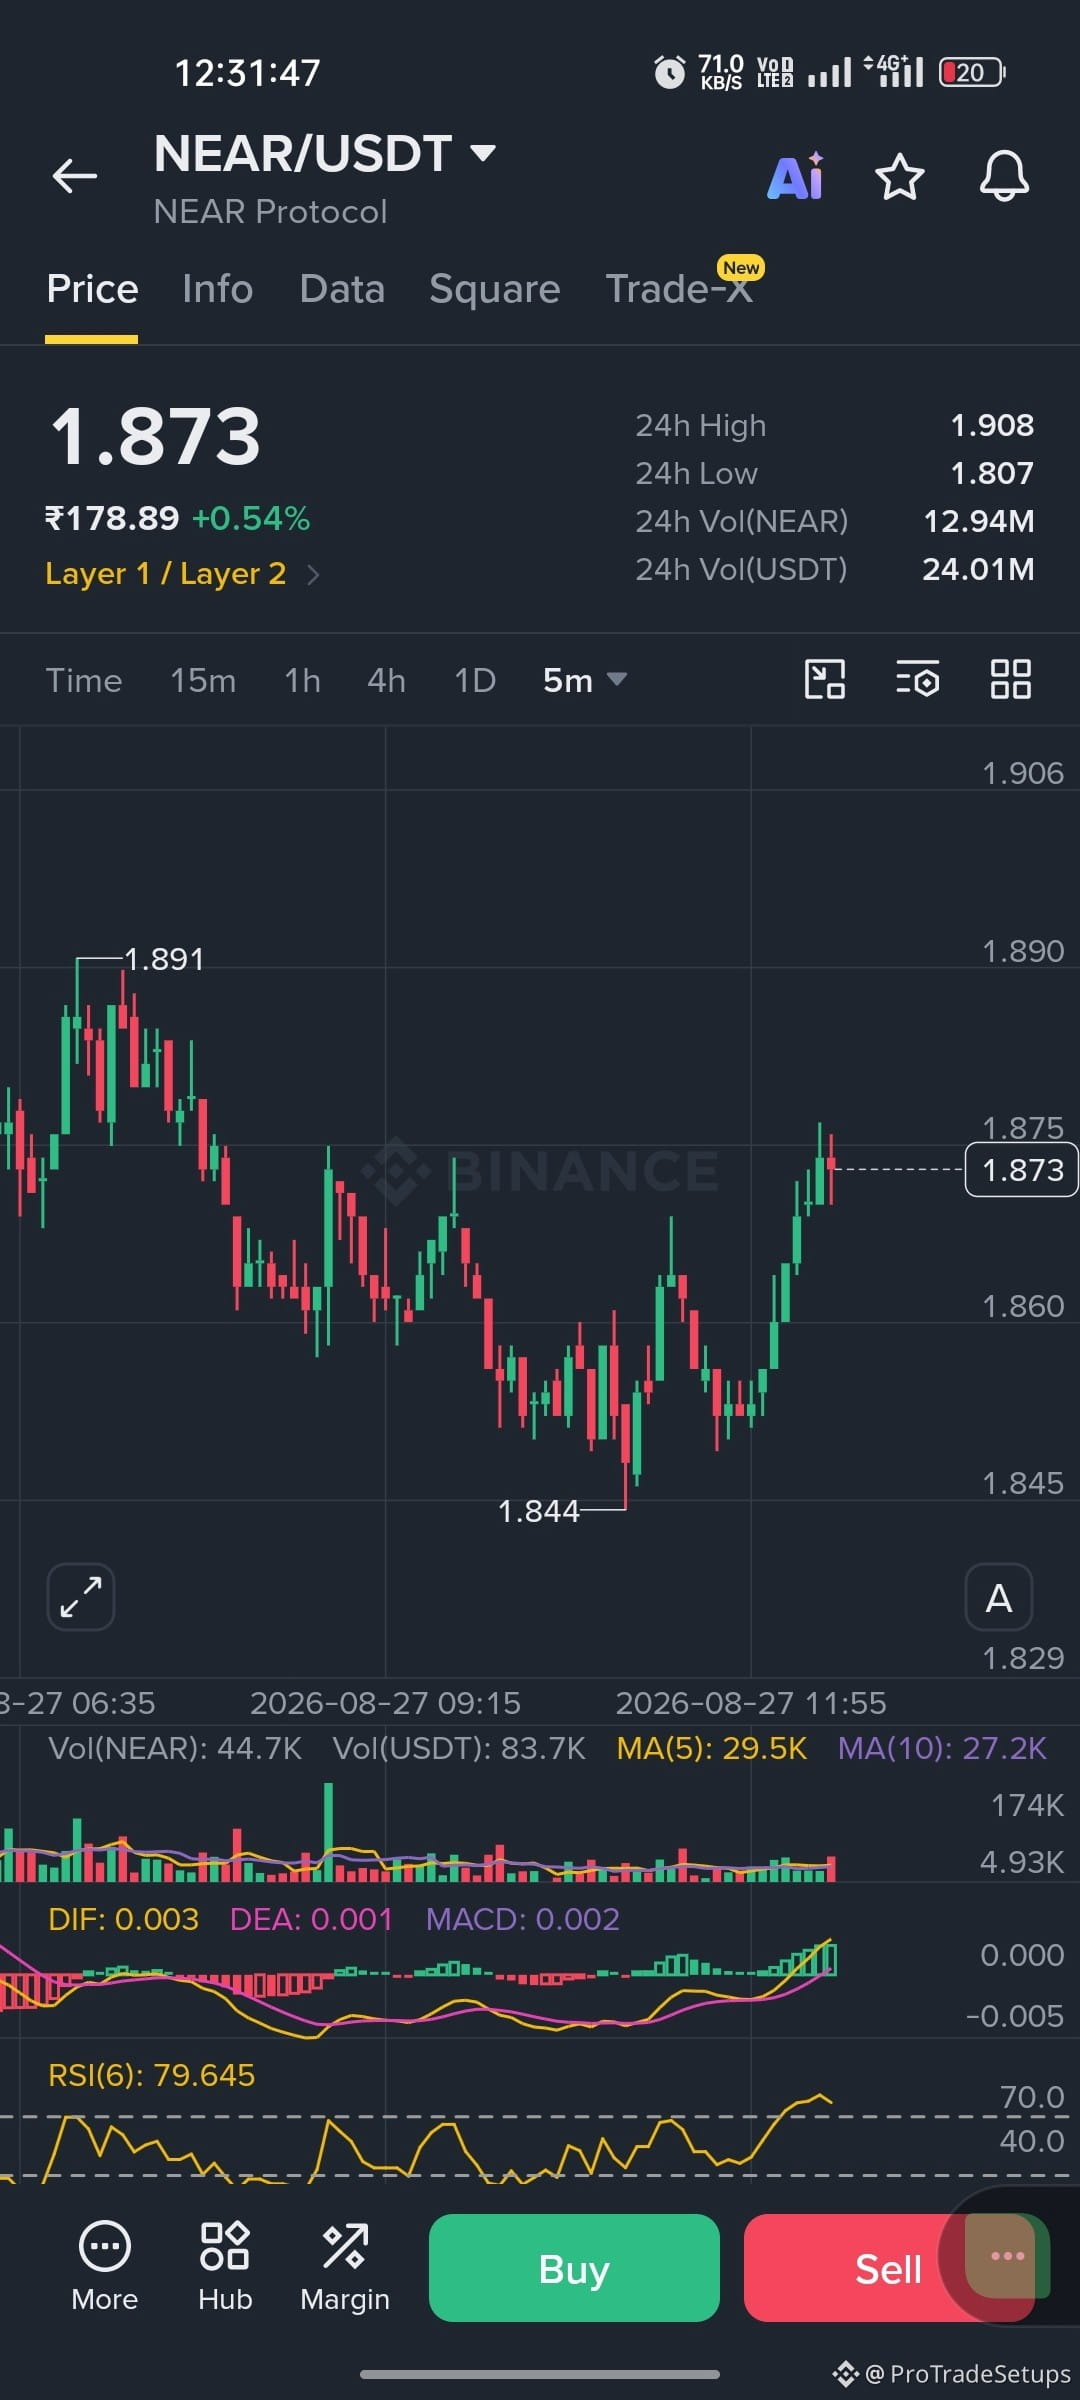Open chart layout grid icon
The height and width of the screenshot is (2400, 1080).
pos(1010,679)
